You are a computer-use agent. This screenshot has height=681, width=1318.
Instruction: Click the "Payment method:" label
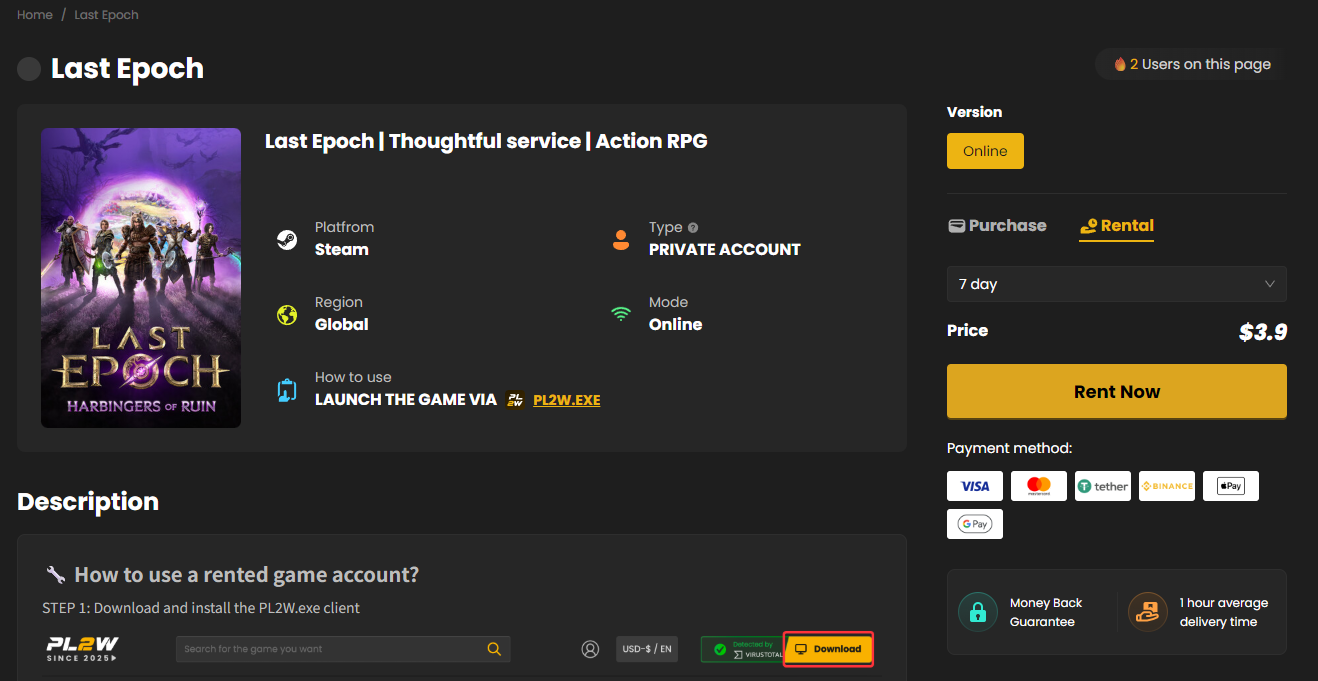pyautogui.click(x=1009, y=449)
